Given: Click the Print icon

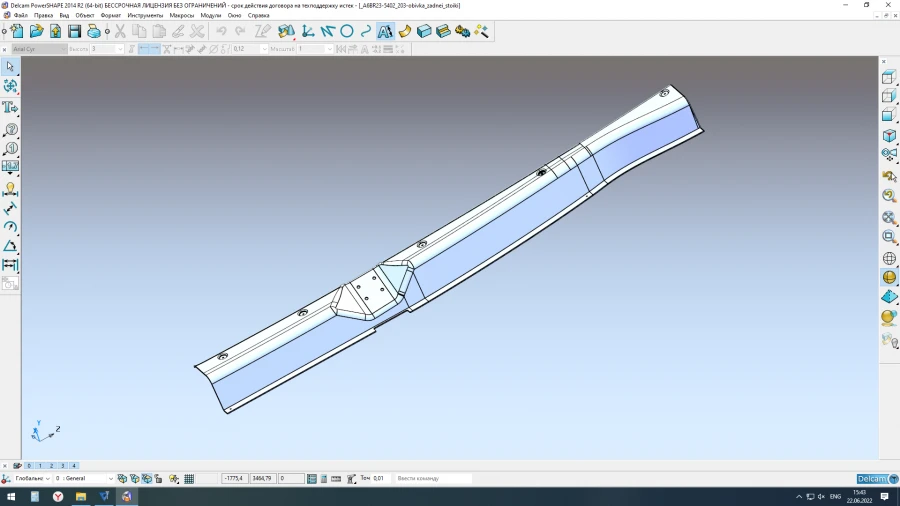Looking at the screenshot, I should coord(93,31).
